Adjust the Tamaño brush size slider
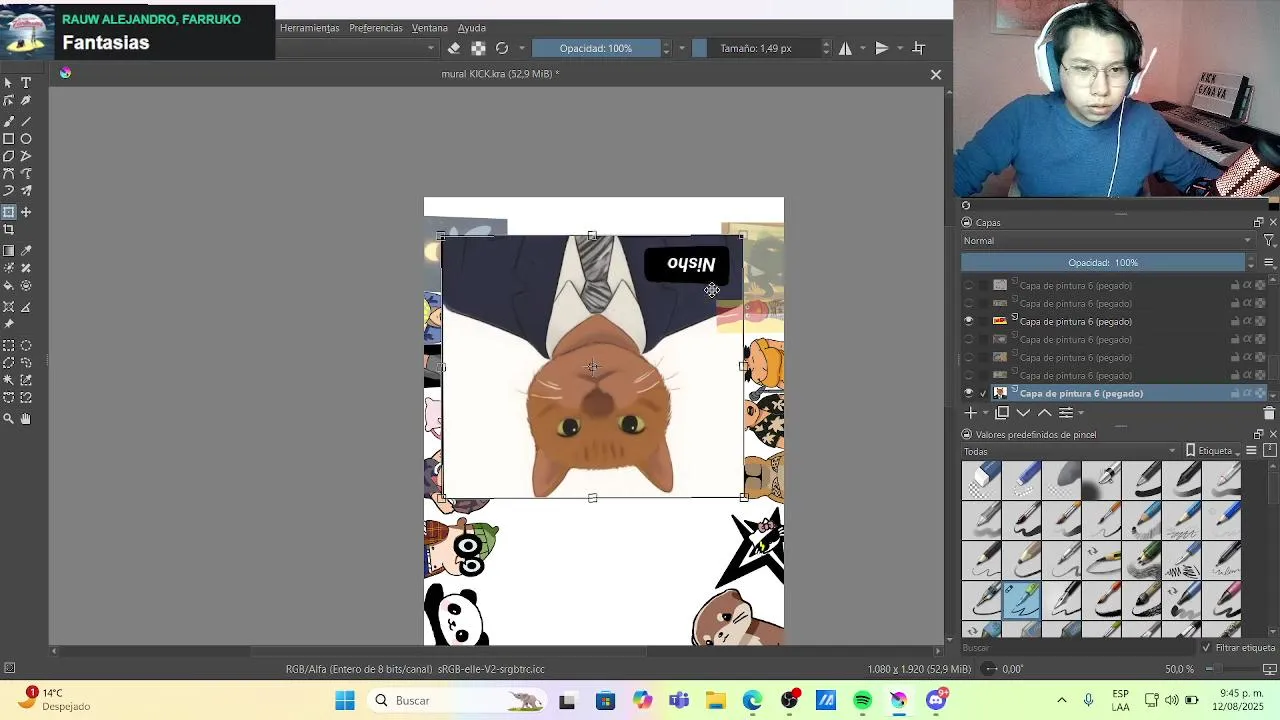 756,48
